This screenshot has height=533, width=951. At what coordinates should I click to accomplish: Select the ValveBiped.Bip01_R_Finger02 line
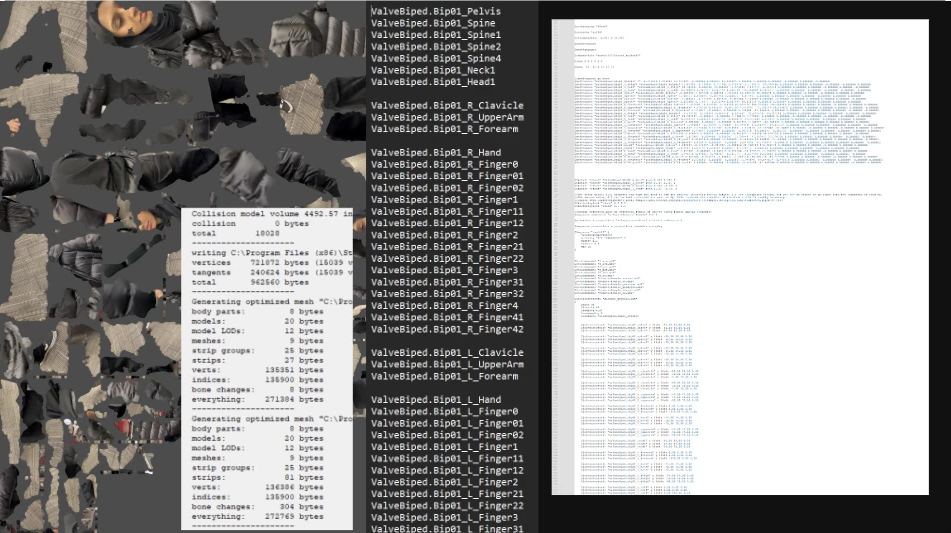[x=448, y=188]
